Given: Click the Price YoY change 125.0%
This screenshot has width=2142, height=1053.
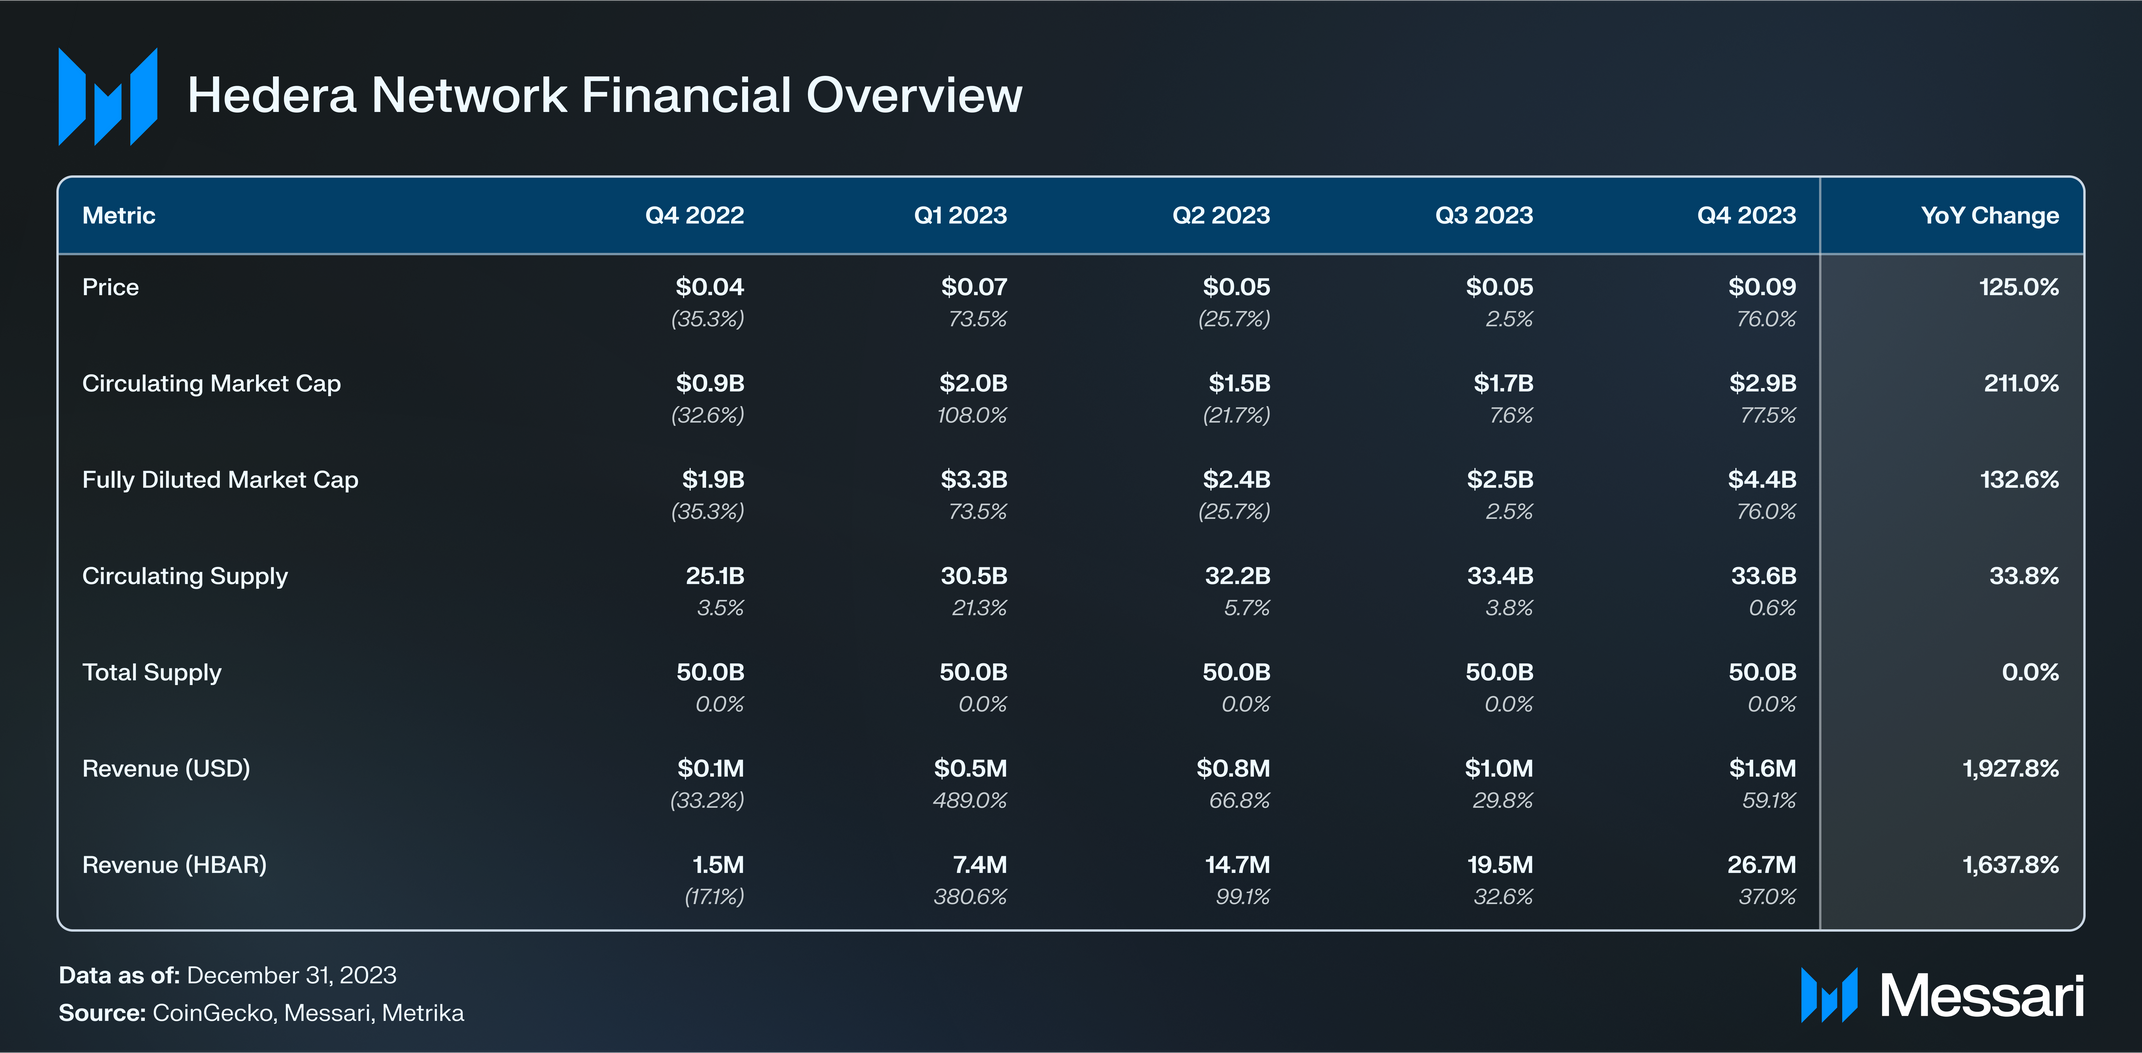Looking at the screenshot, I should pos(2019,287).
